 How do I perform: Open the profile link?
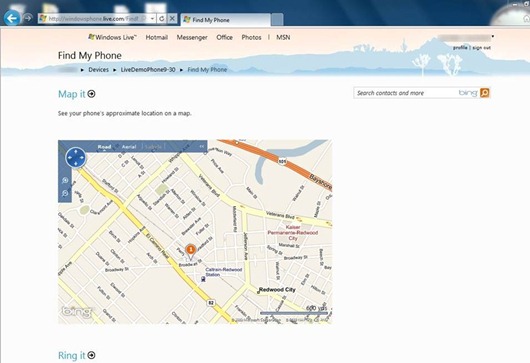click(x=460, y=48)
